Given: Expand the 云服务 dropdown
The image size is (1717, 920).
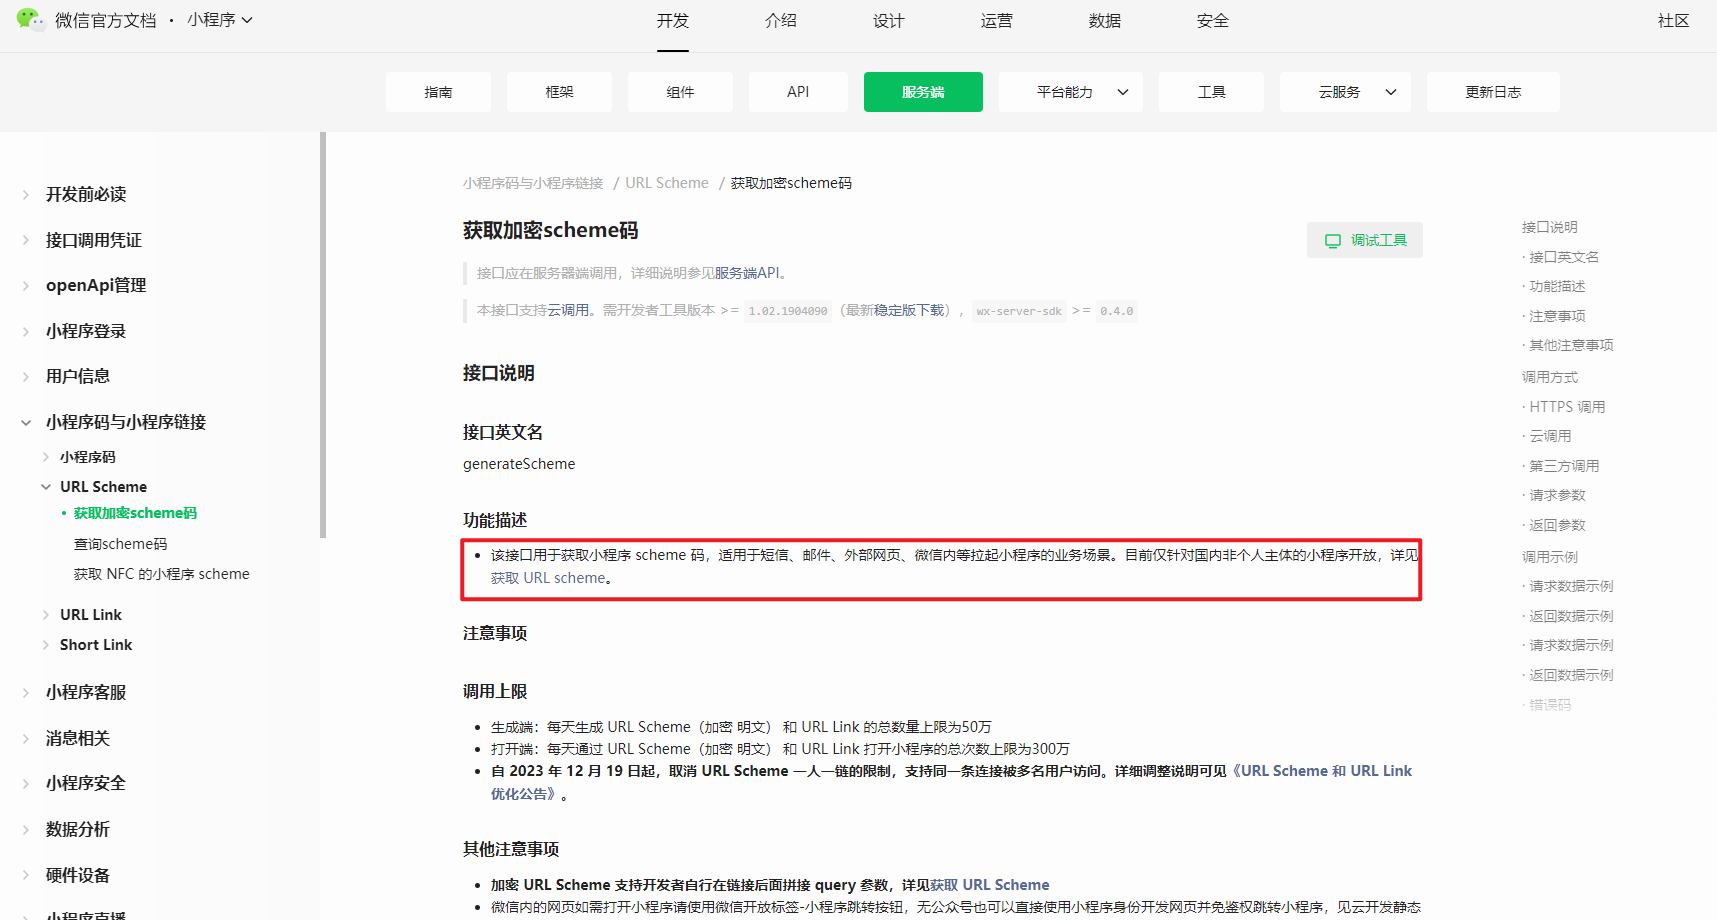Looking at the screenshot, I should 1345,92.
